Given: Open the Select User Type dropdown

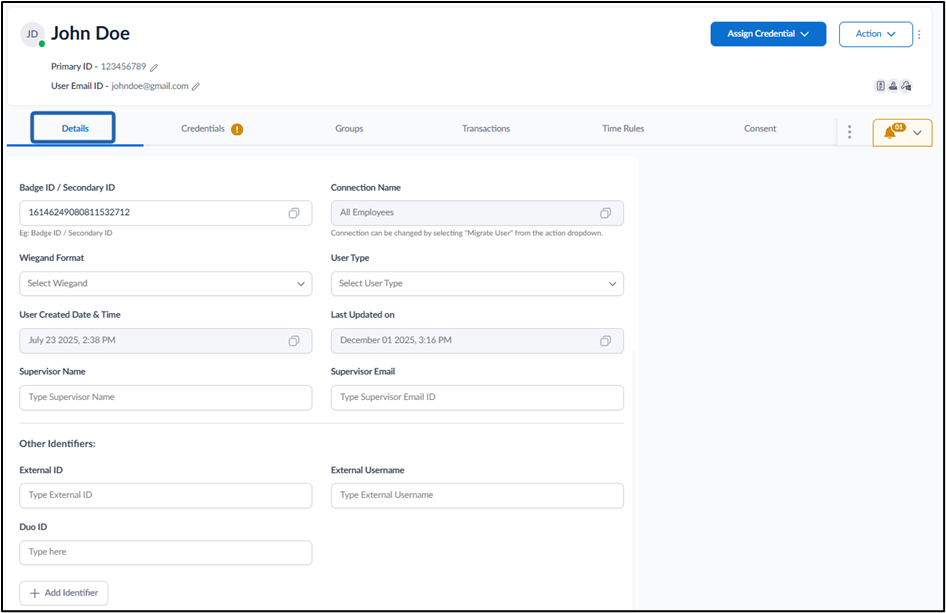Looking at the screenshot, I should [x=477, y=284].
